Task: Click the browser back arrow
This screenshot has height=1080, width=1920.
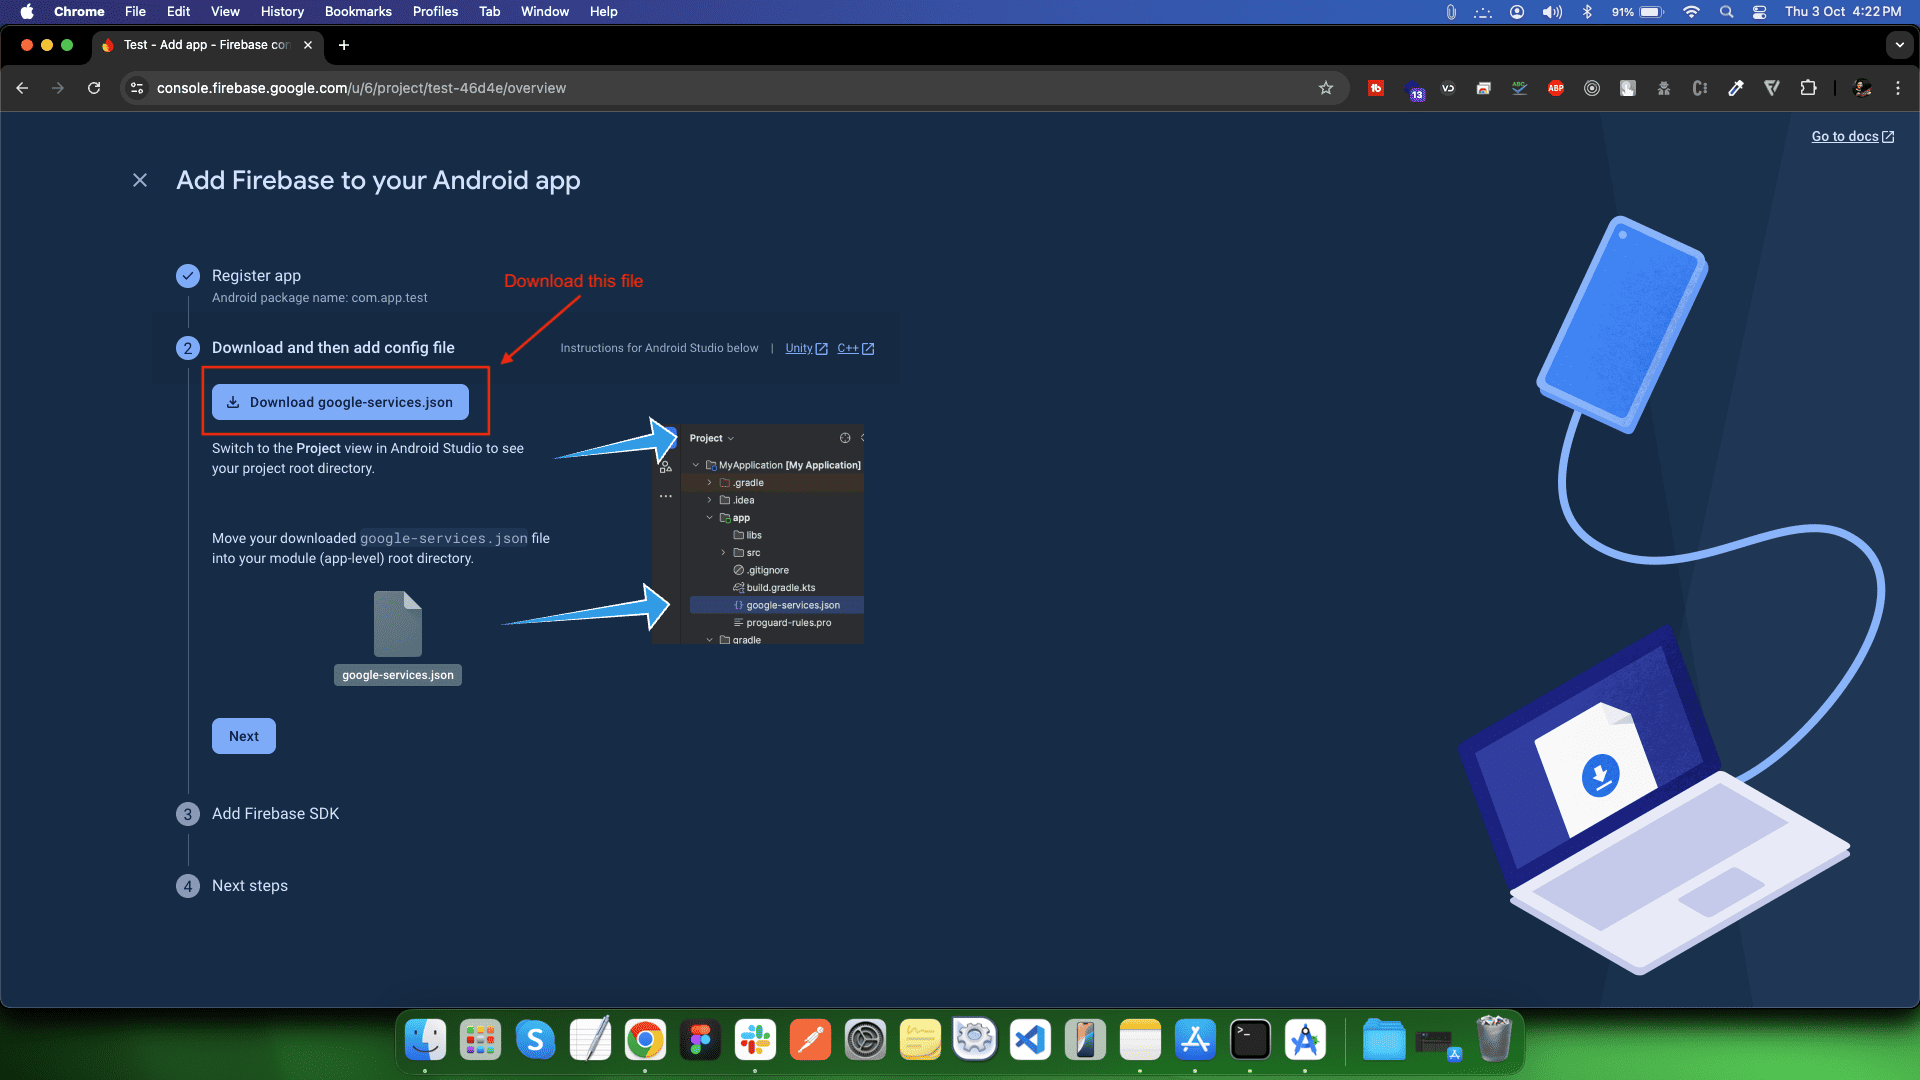Action: coord(22,88)
